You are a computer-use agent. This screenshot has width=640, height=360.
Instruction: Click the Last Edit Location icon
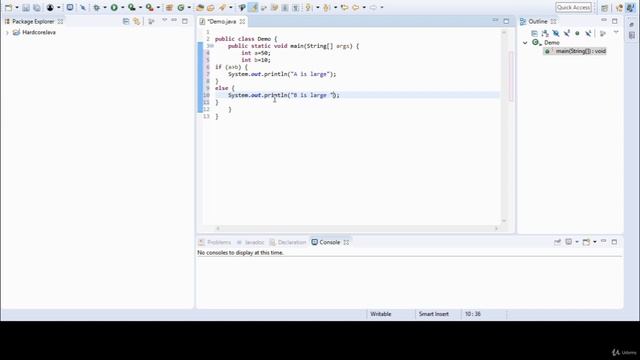pyautogui.click(x=344, y=7)
